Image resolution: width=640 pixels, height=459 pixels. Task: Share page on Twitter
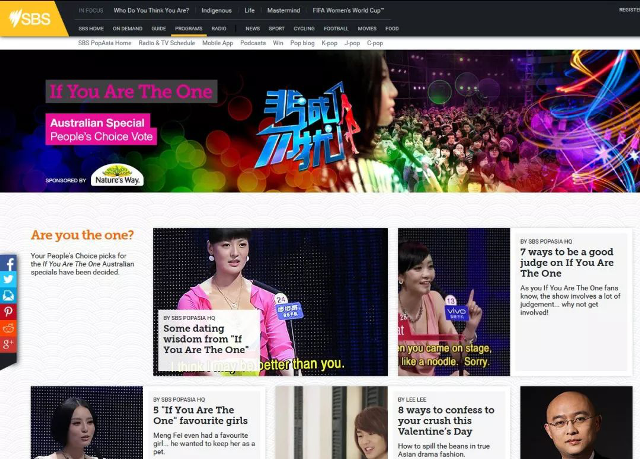click(x=9, y=280)
